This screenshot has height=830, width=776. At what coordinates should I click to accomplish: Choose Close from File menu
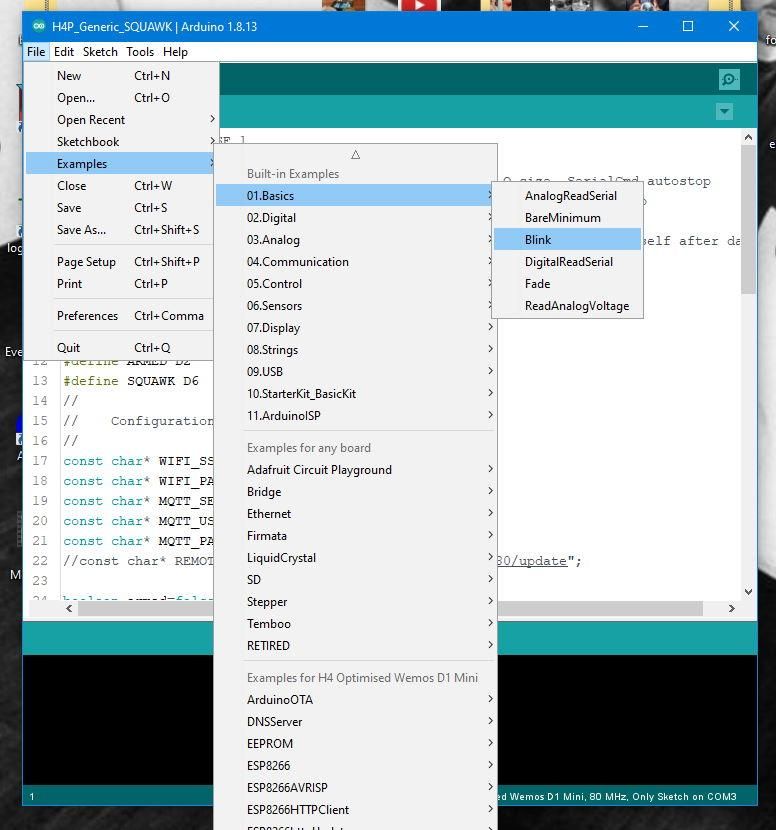119,186
